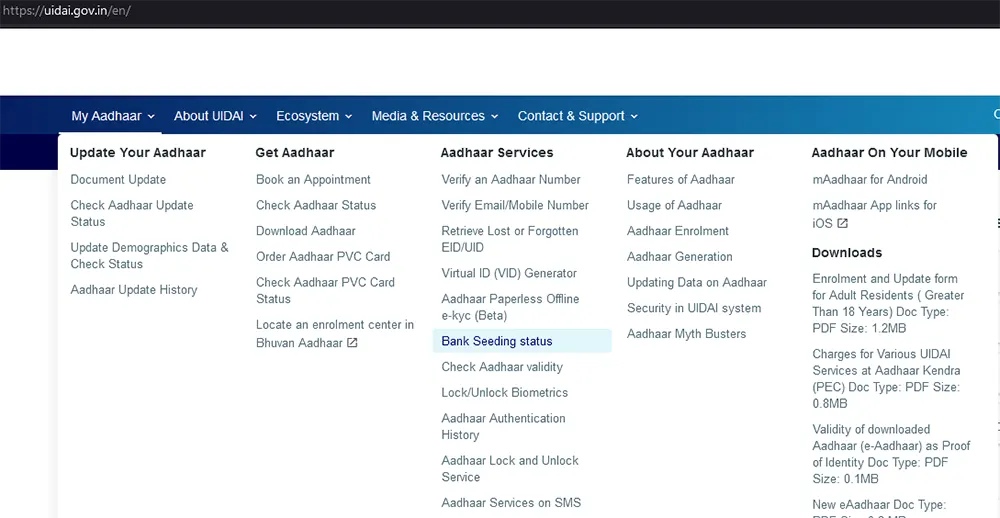Open Features of Aadhaar page
This screenshot has height=518, width=1000.
pyautogui.click(x=680, y=180)
